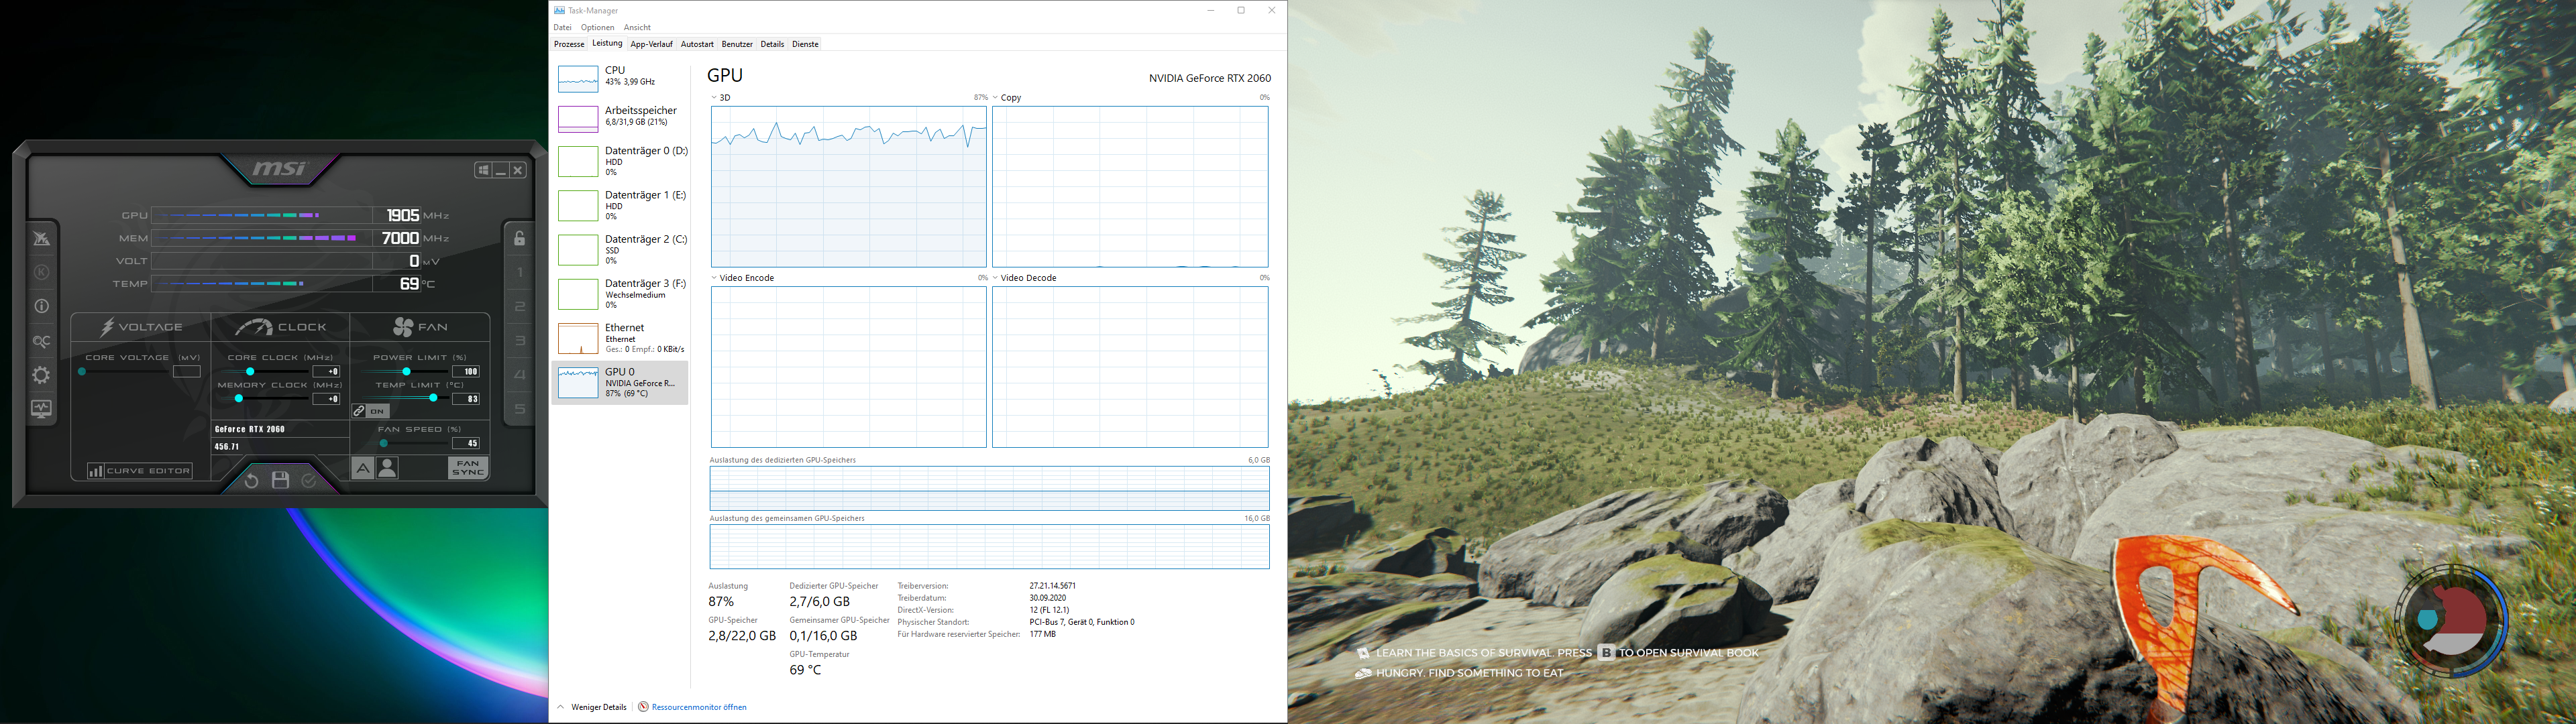2576x724 pixels.
Task: Toggle power and temp limit link
Action: pos(359,411)
